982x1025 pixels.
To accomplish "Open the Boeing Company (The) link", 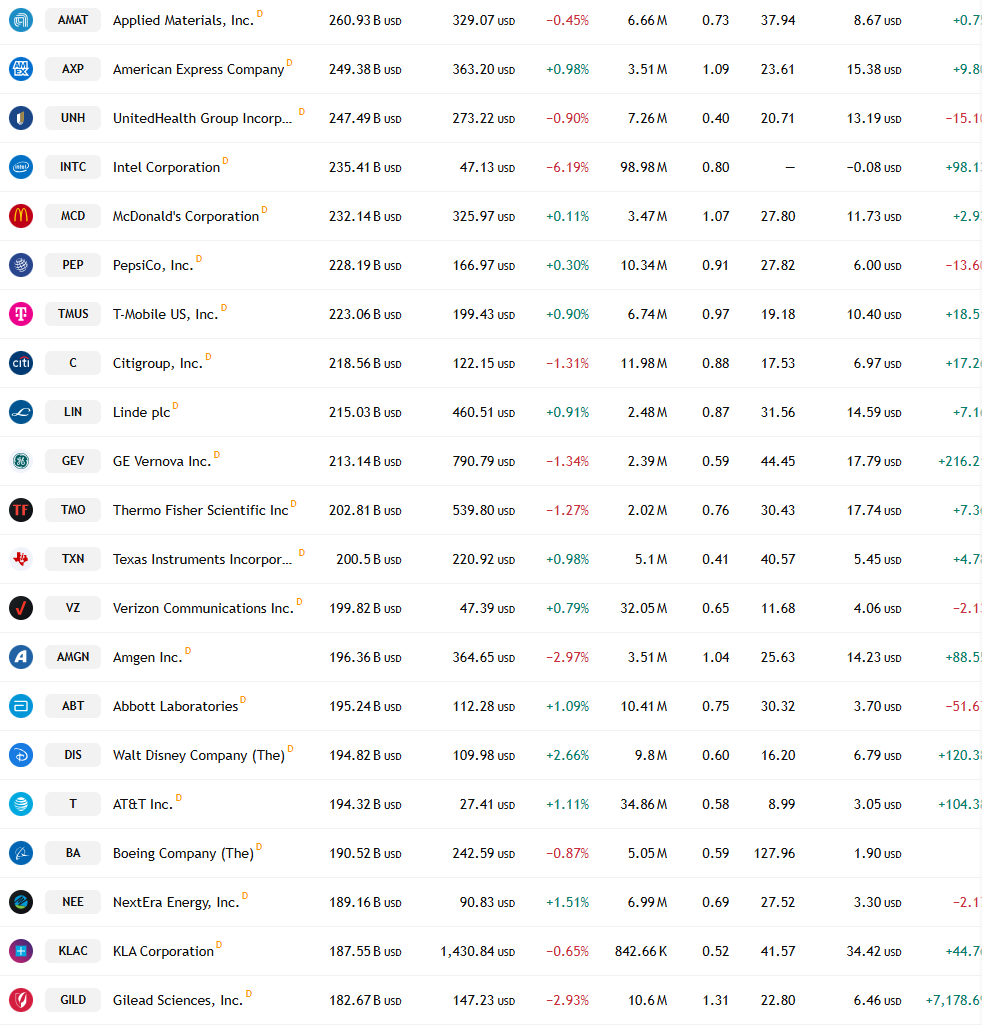I will (183, 854).
